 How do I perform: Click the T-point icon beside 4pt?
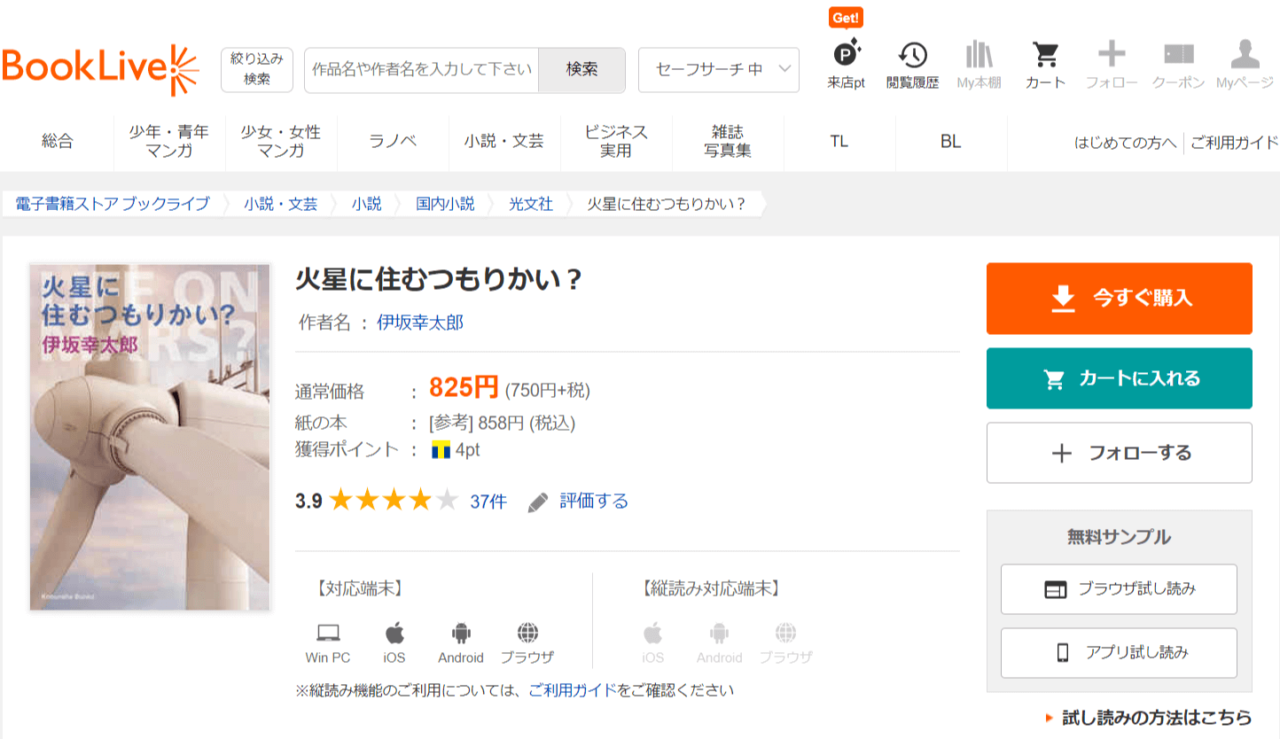(441, 450)
